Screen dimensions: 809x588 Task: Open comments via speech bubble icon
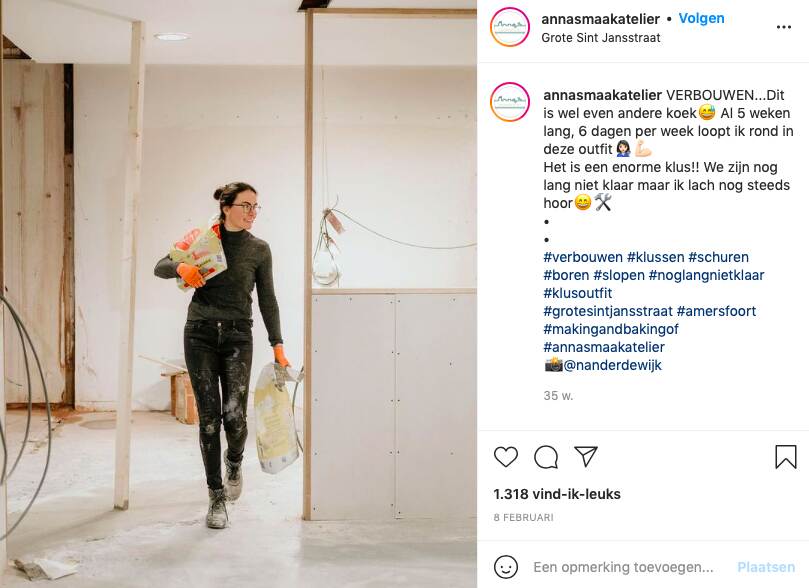click(x=546, y=457)
